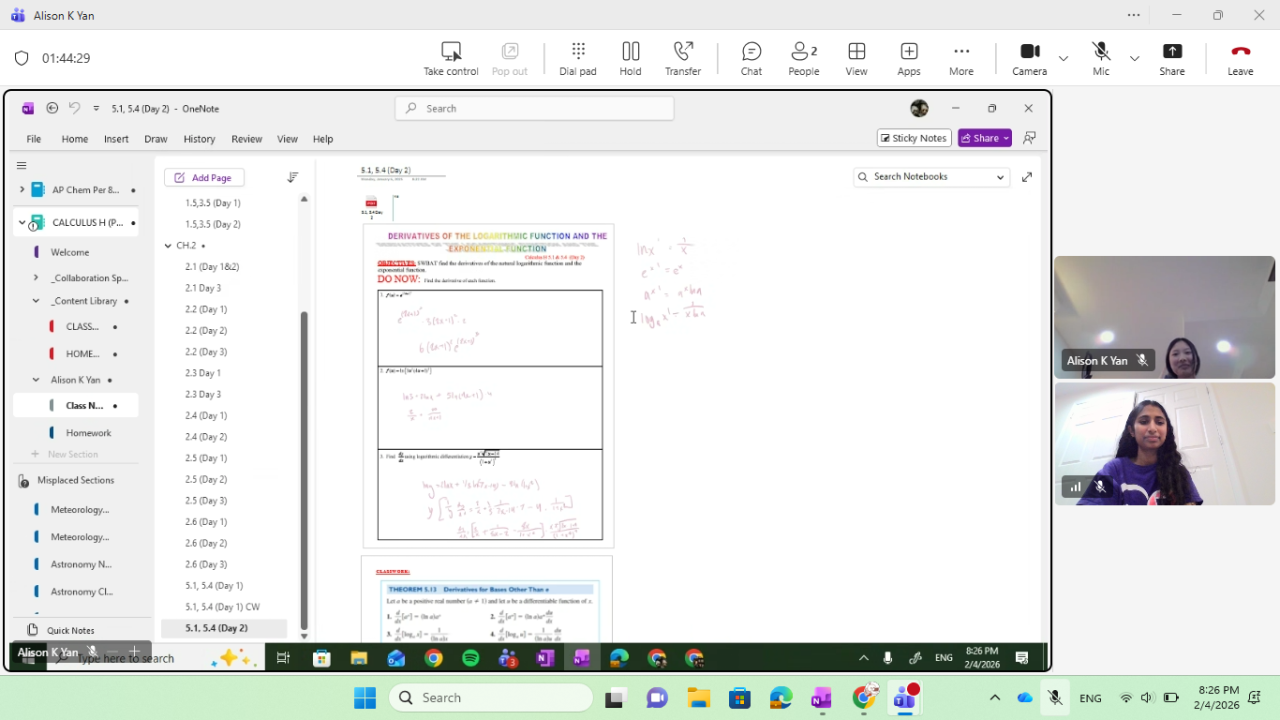Open the People participants list
The image size is (1280, 720).
tap(803, 58)
